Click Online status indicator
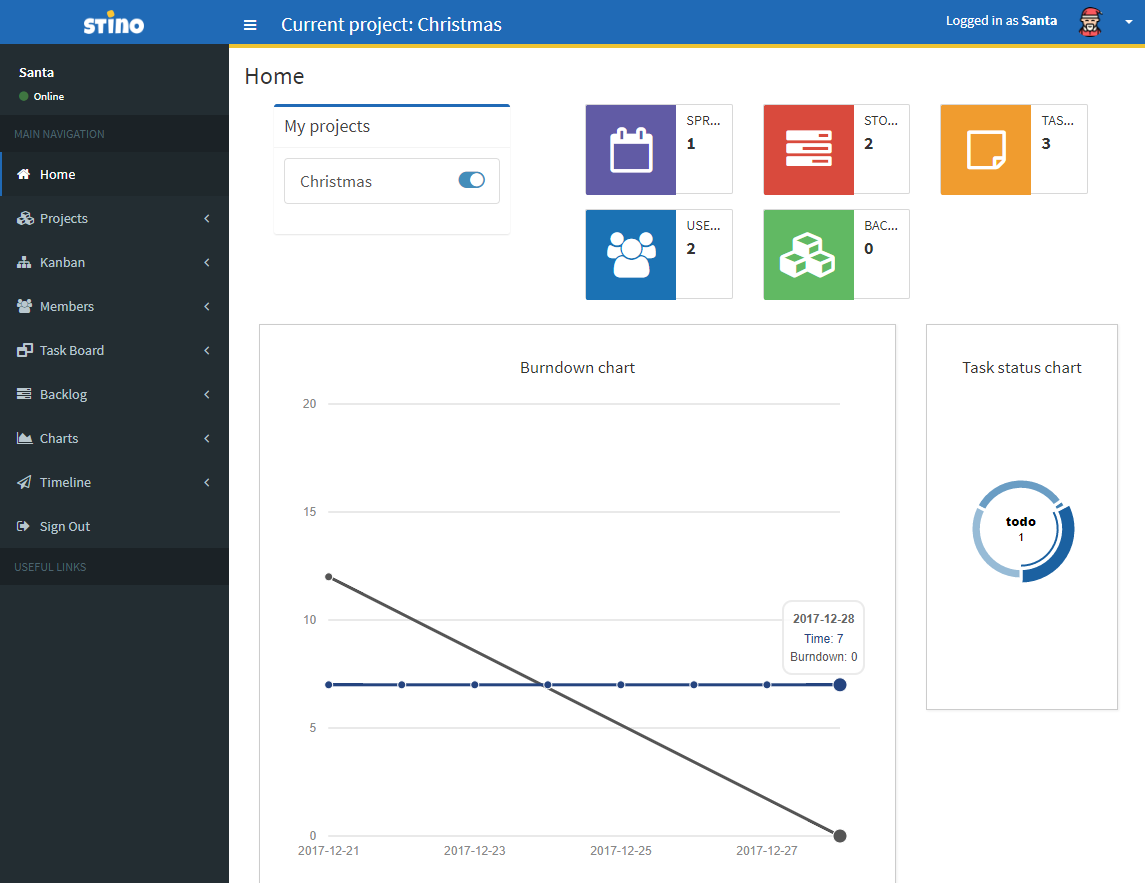Viewport: 1145px width, 883px height. (42, 96)
